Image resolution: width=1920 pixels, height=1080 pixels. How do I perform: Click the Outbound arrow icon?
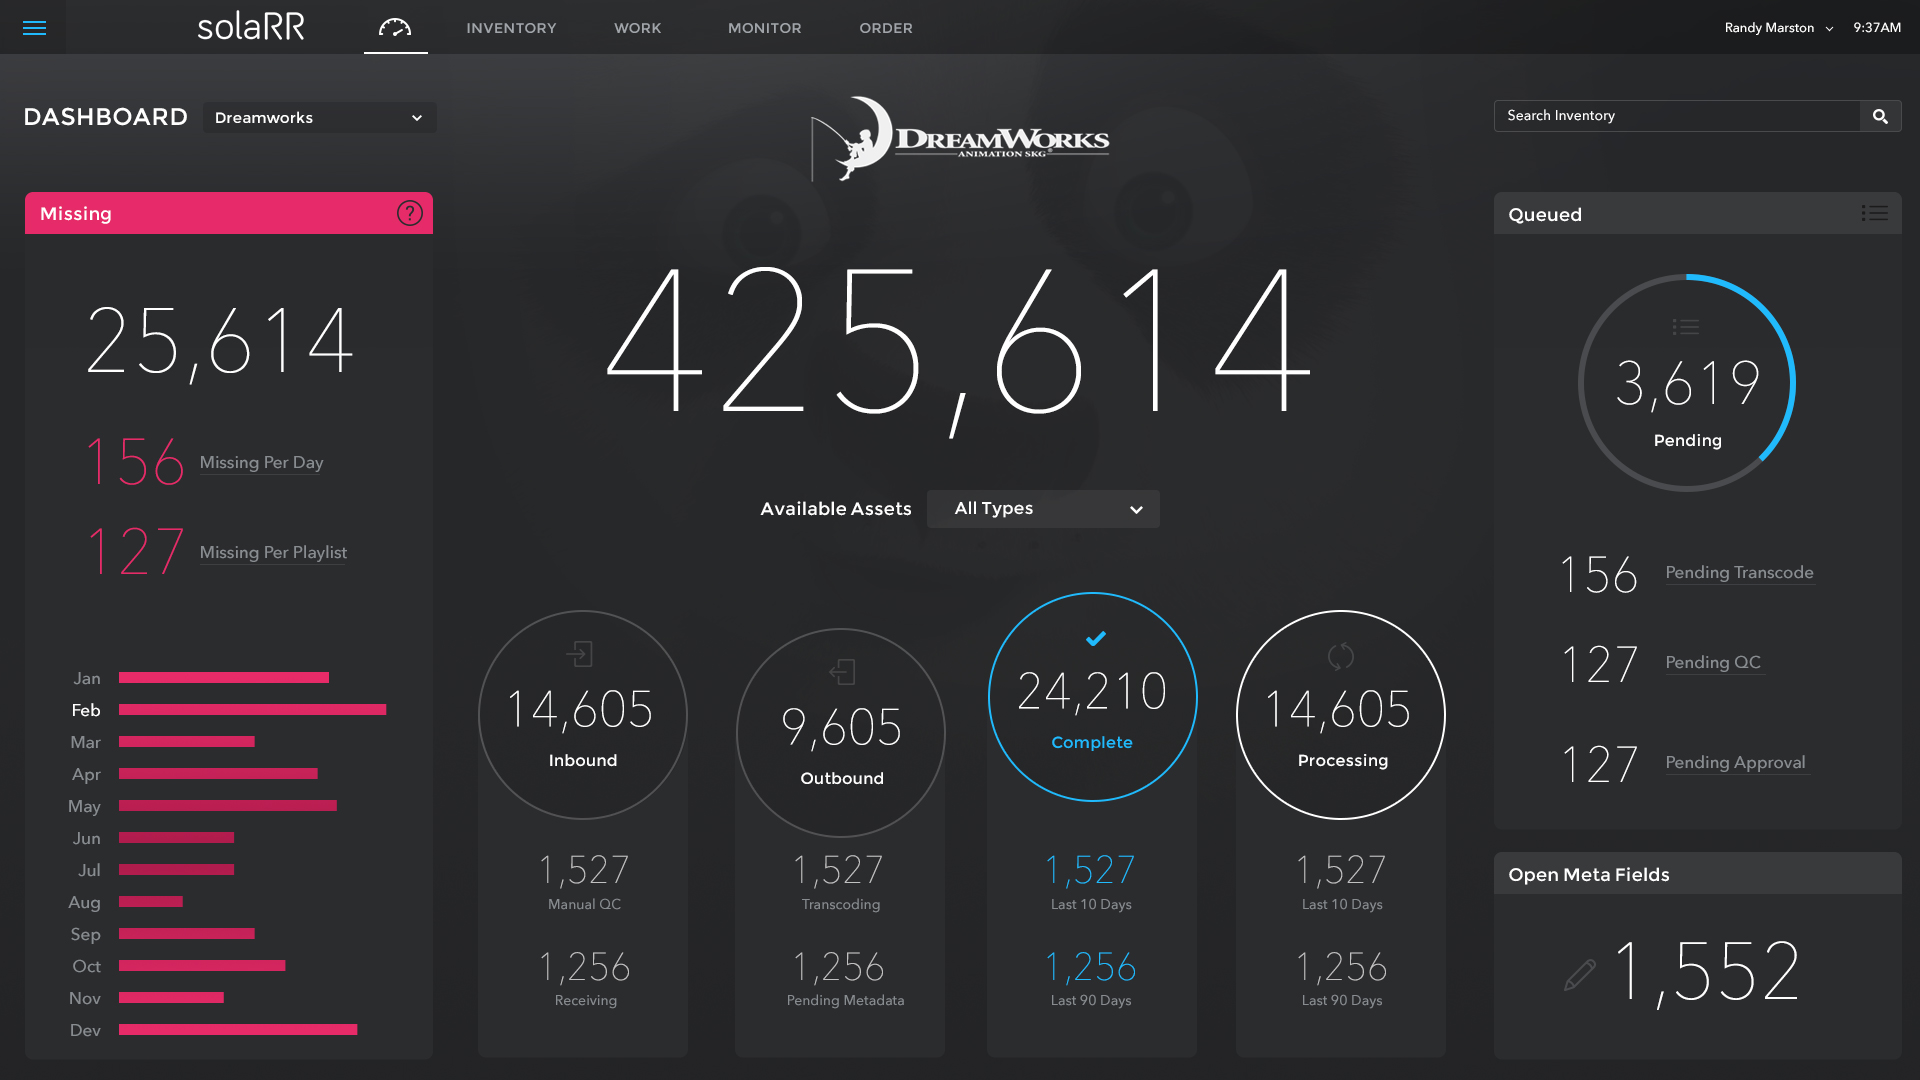click(x=842, y=672)
